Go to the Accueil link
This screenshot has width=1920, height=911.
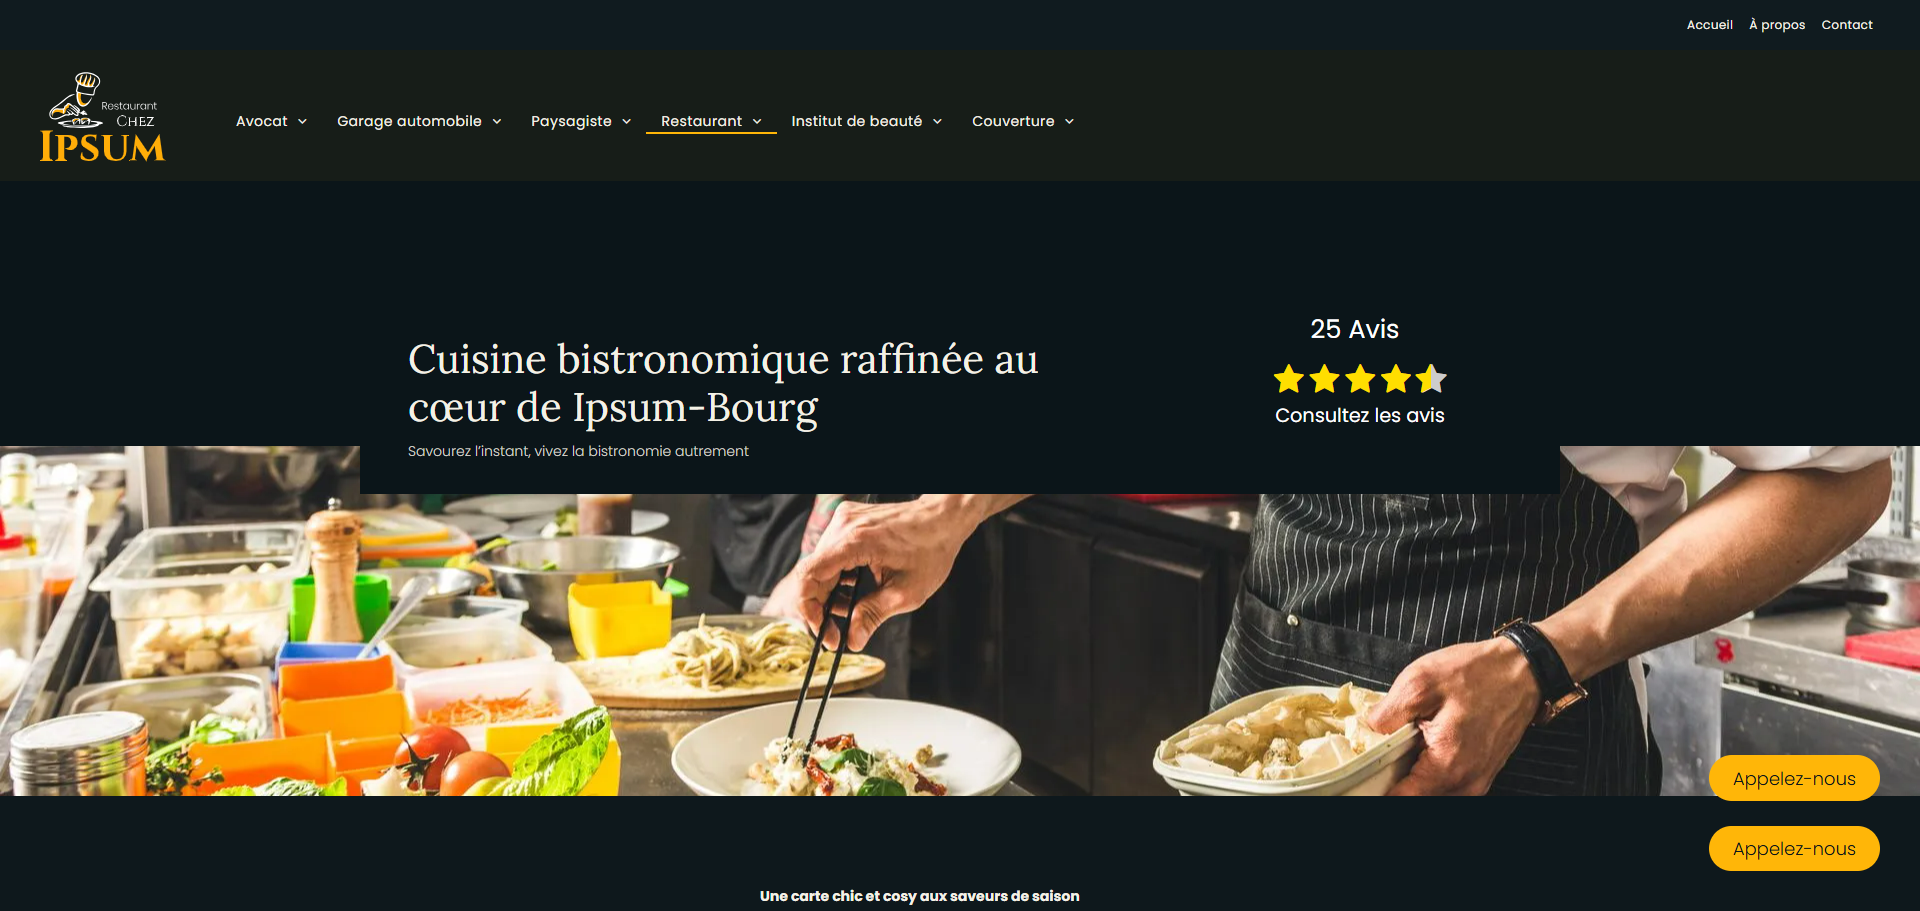point(1709,25)
